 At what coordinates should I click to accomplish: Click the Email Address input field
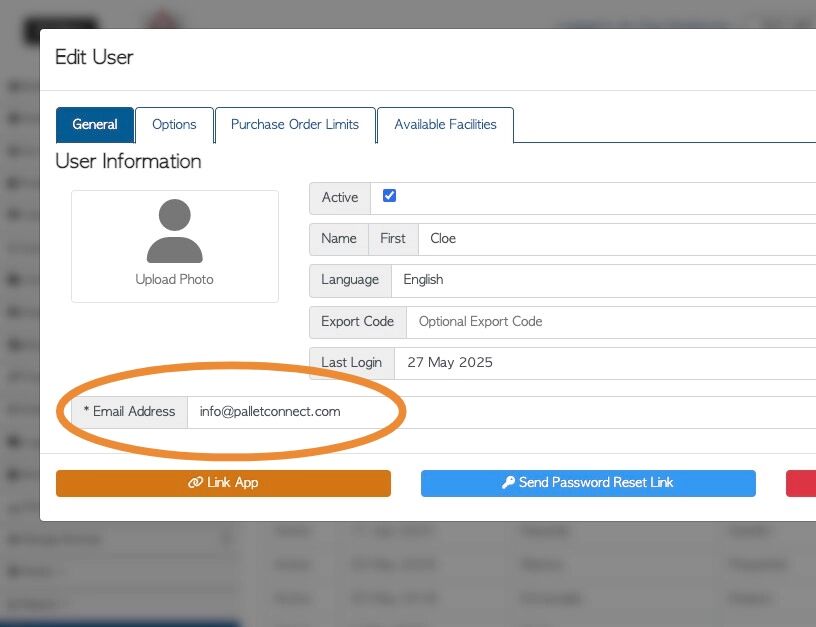point(502,412)
